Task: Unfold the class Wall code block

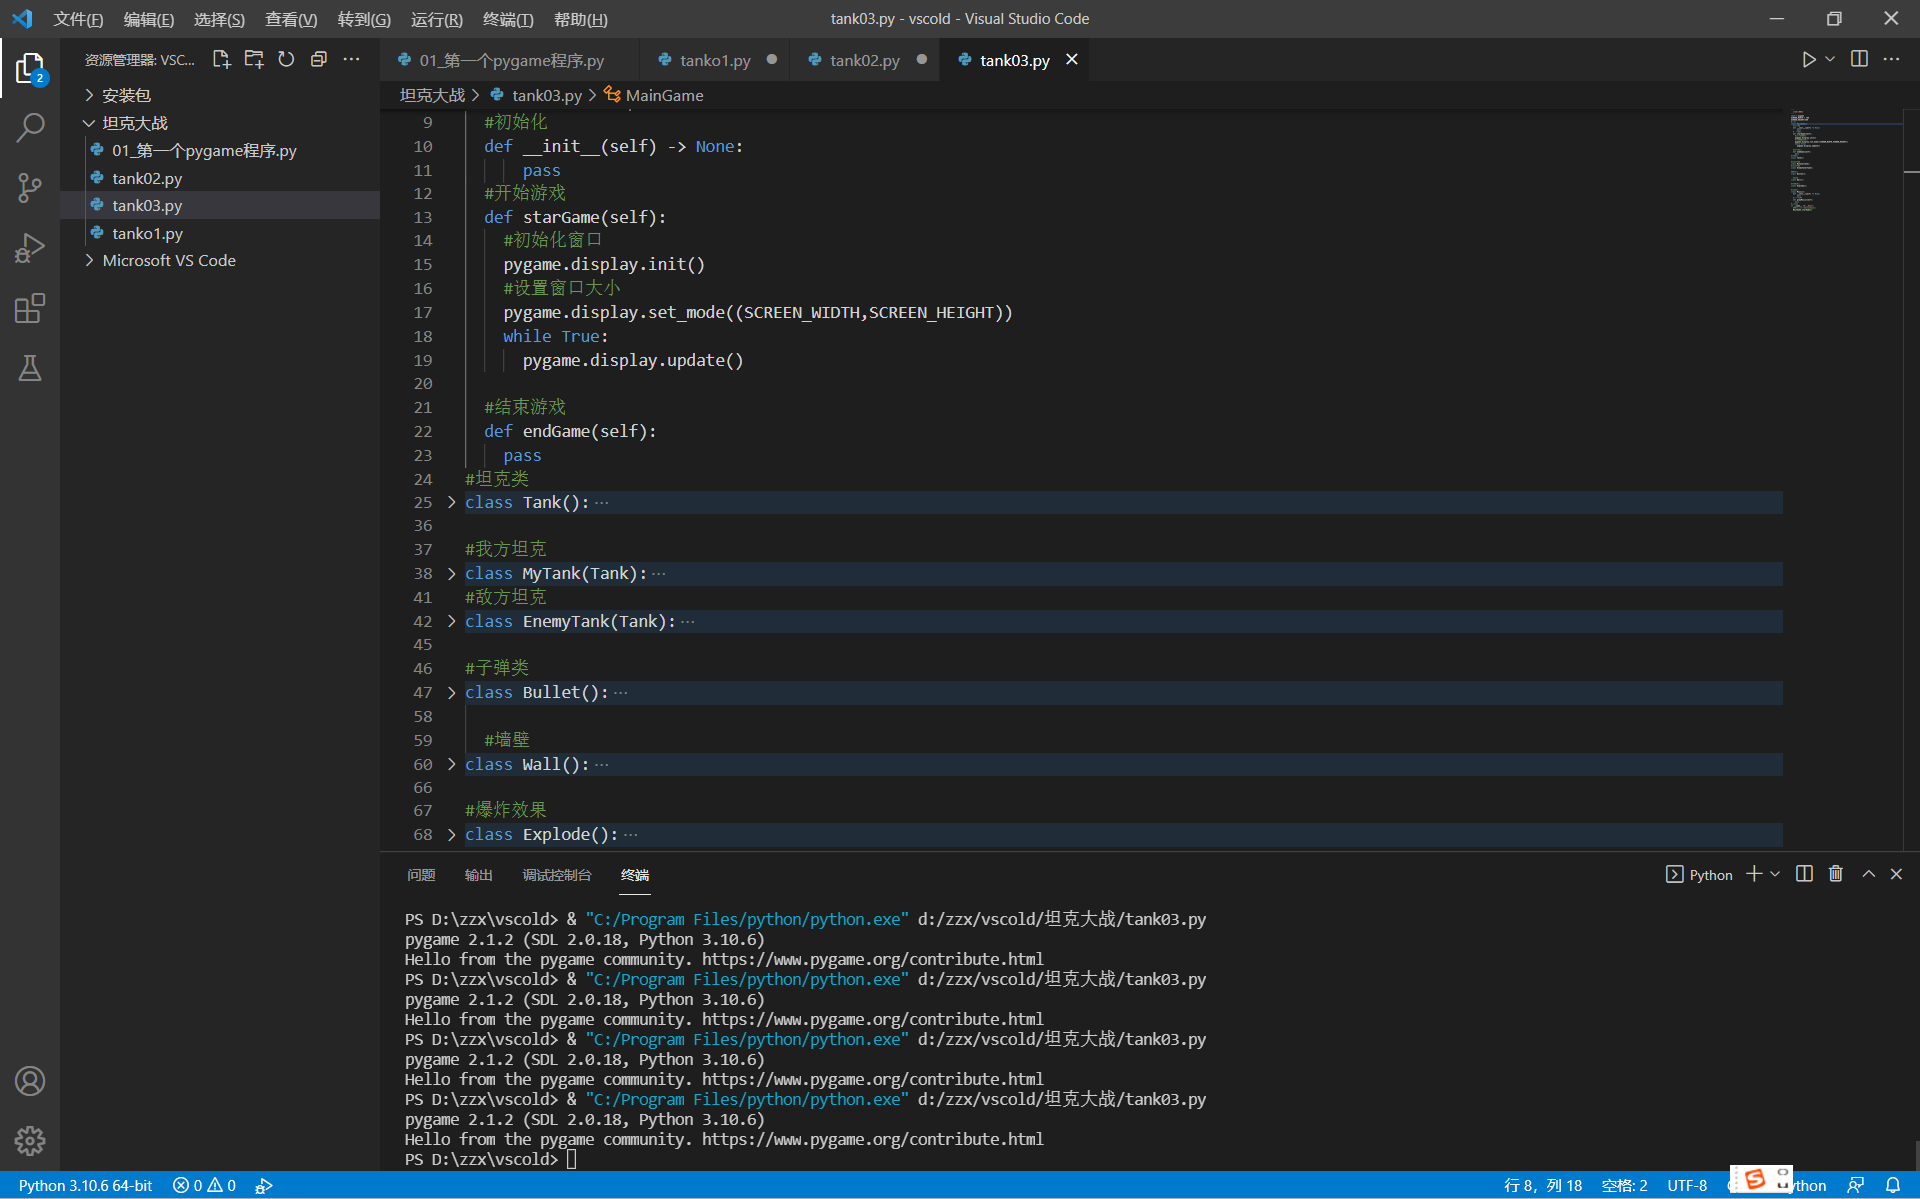Action: coord(451,764)
